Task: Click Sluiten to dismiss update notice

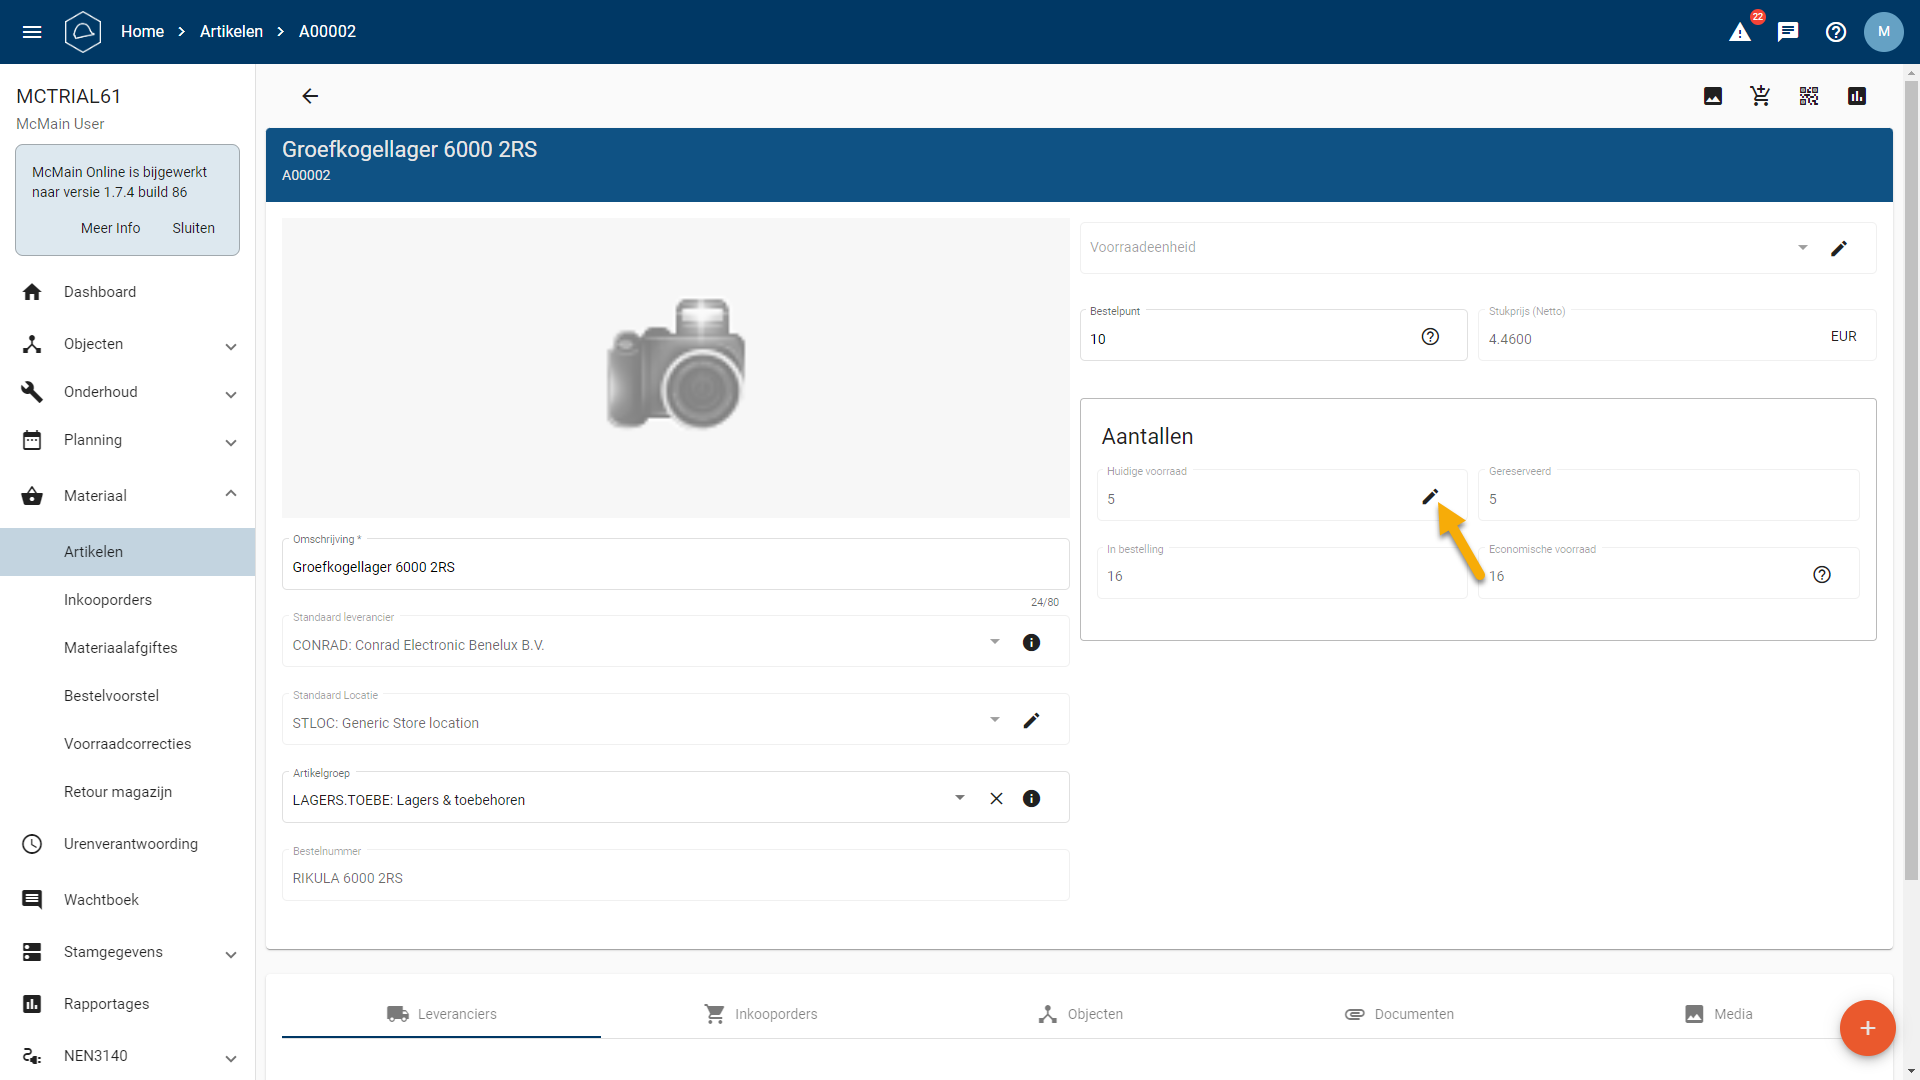Action: tap(193, 228)
